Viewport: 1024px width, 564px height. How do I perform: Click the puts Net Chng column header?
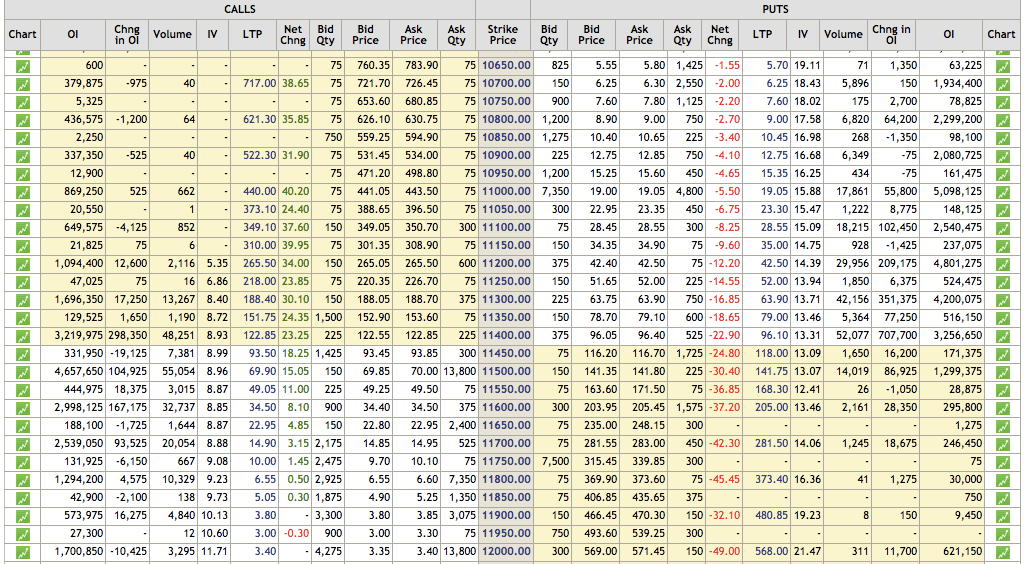tap(720, 35)
